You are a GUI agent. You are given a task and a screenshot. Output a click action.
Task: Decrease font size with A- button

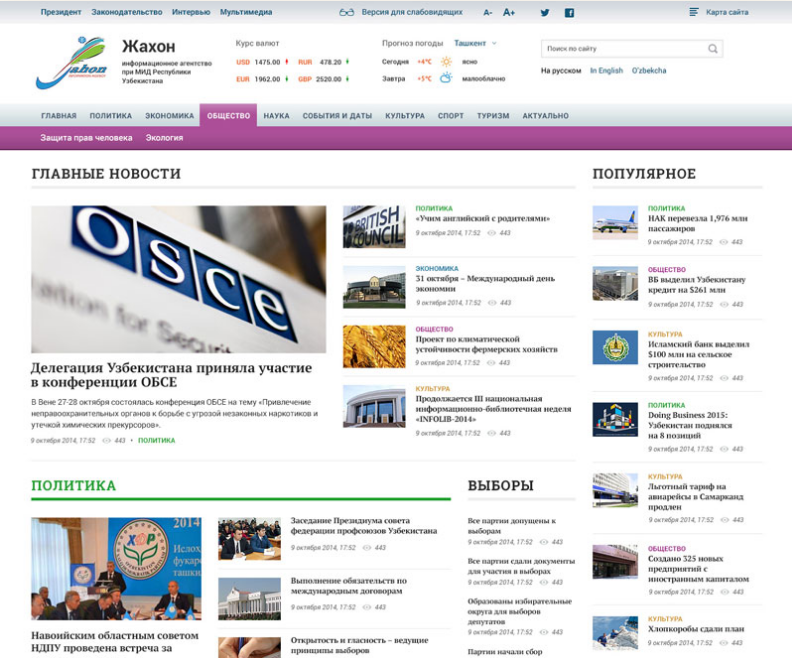[x=487, y=13]
